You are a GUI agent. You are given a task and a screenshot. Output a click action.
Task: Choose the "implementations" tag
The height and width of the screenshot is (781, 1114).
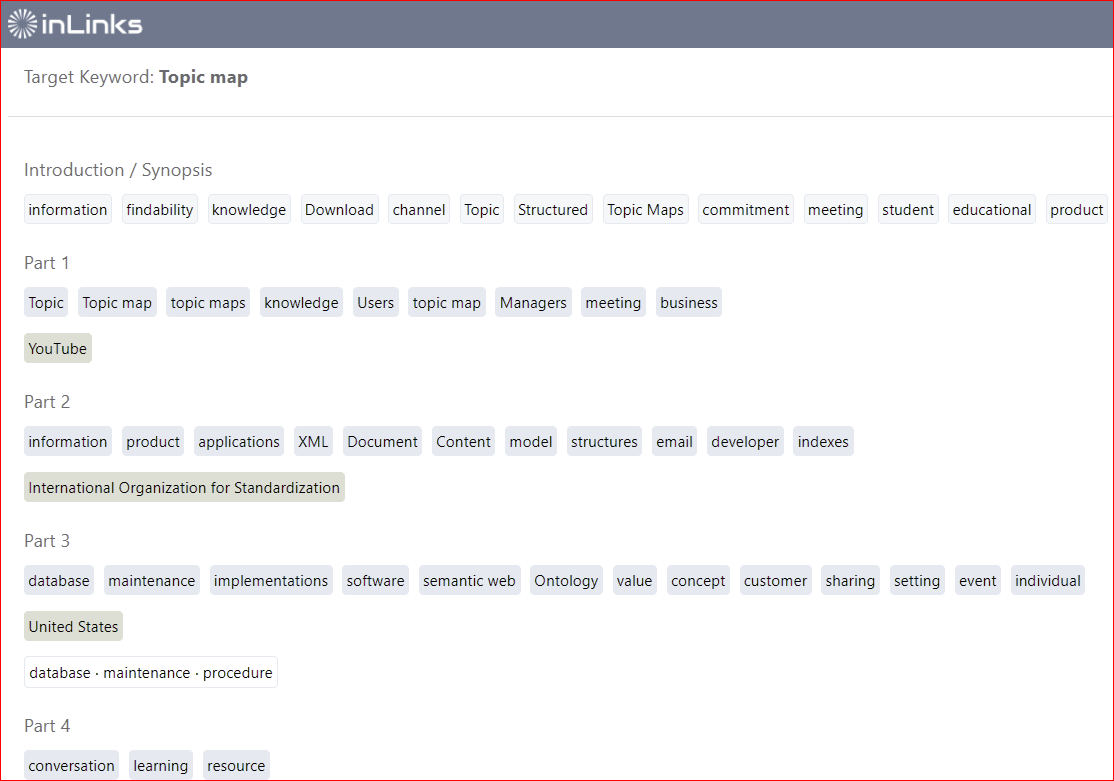click(x=271, y=581)
